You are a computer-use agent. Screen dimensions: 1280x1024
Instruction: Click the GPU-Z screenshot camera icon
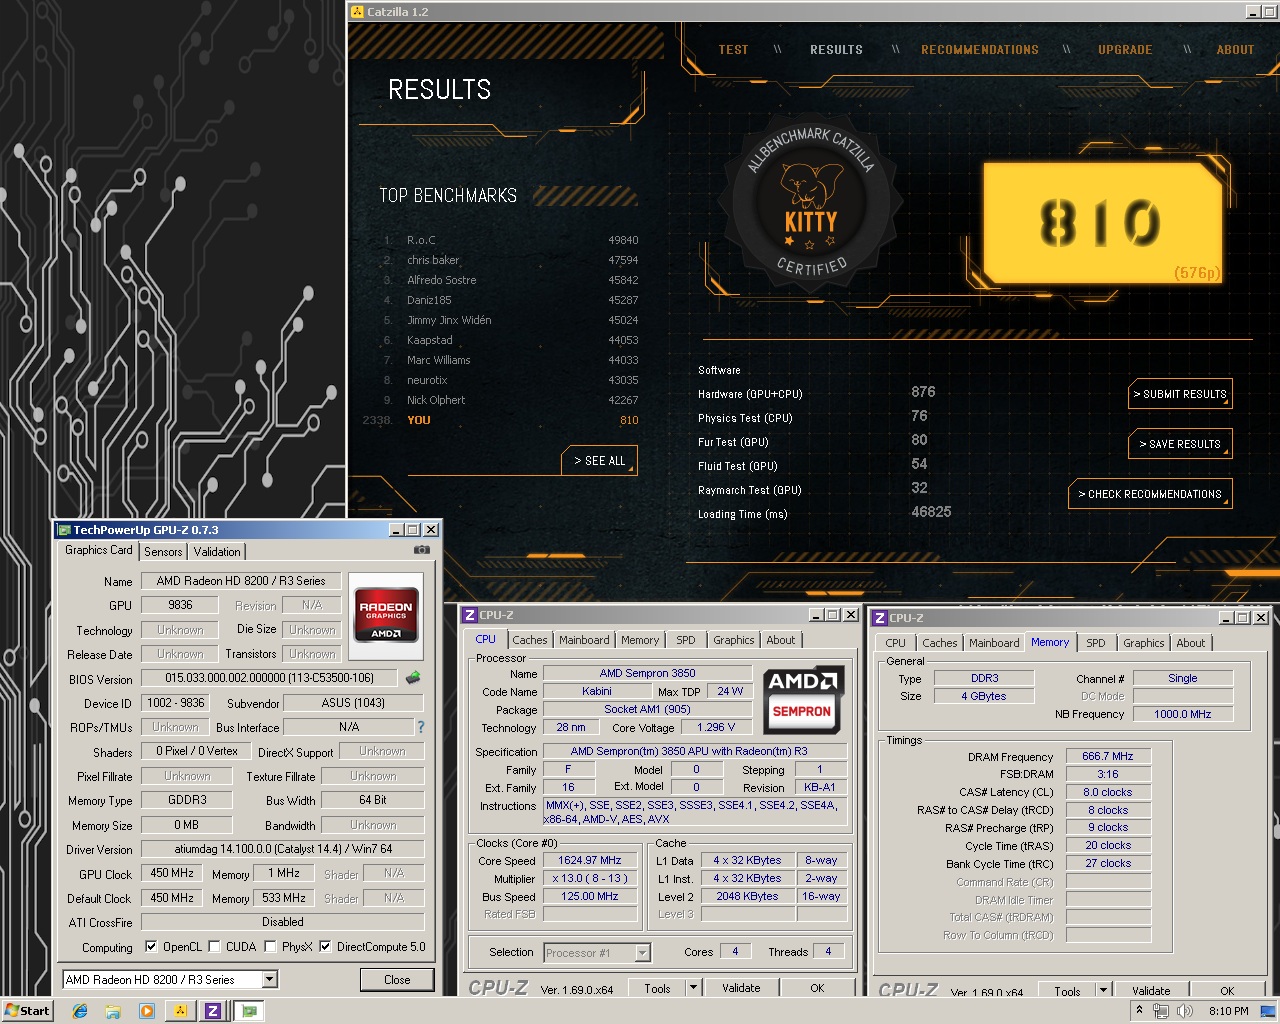click(422, 550)
